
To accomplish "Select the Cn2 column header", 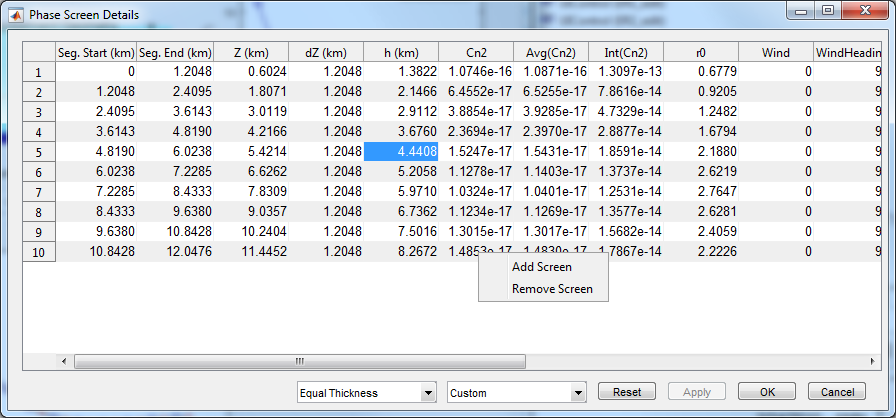I will [x=476, y=53].
